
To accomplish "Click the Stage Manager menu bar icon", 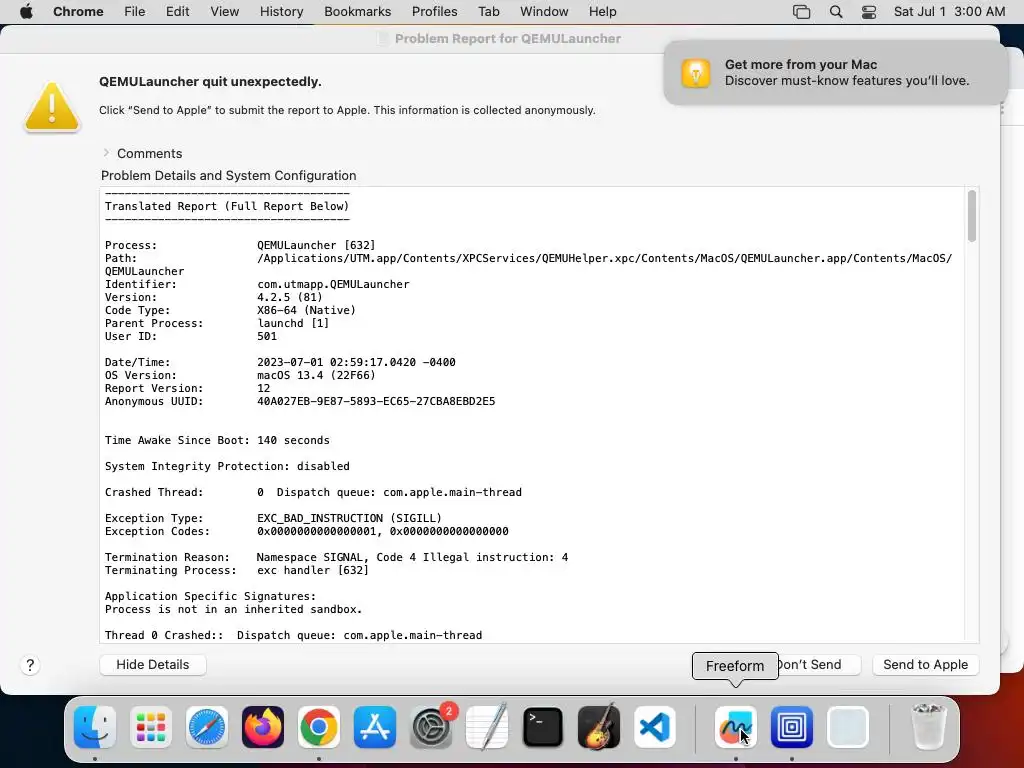I will tap(801, 12).
